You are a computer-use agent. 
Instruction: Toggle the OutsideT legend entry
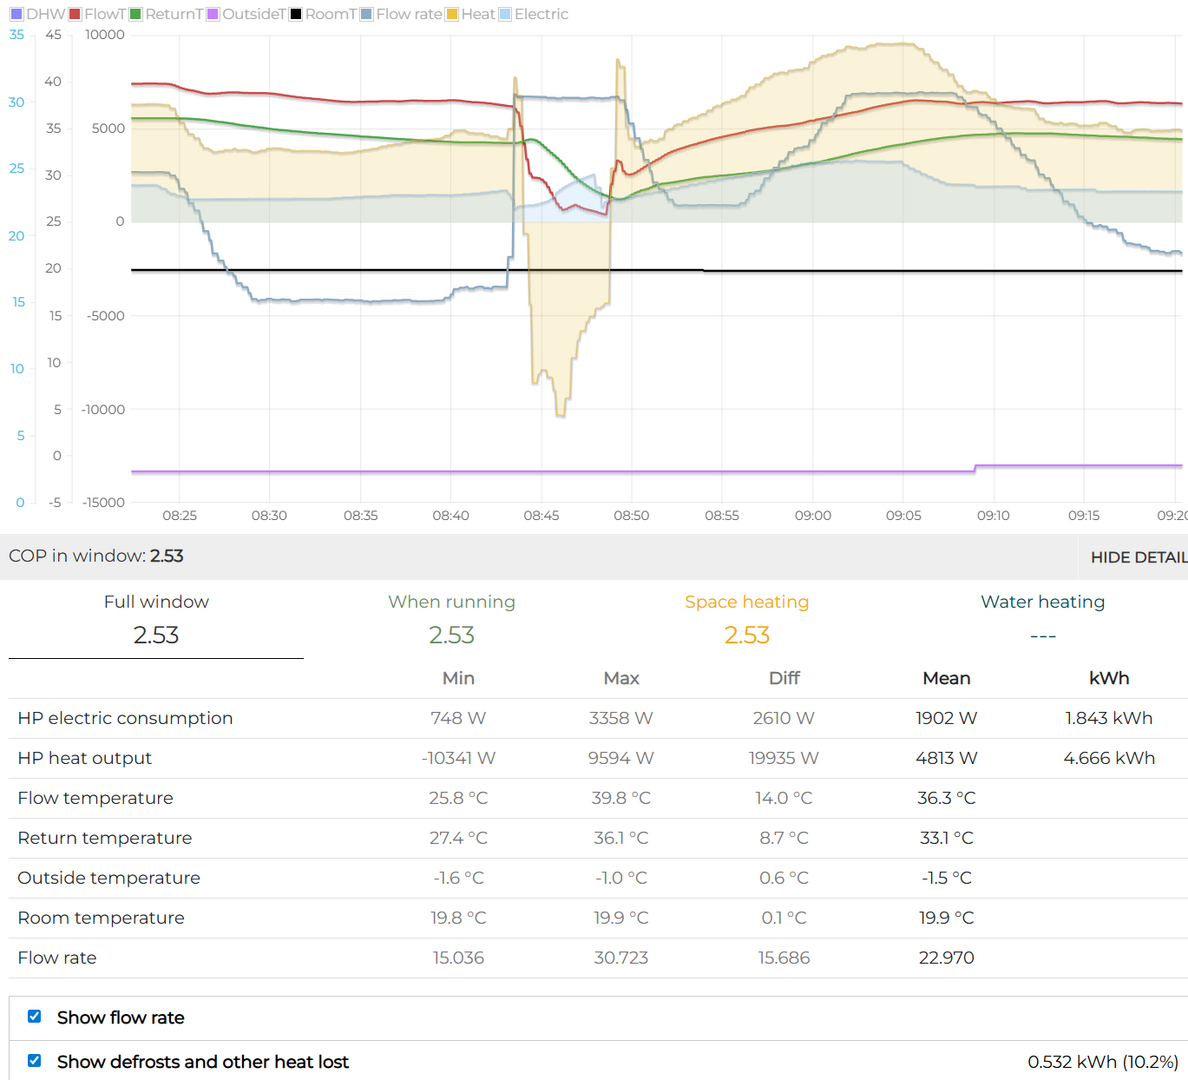(x=253, y=14)
